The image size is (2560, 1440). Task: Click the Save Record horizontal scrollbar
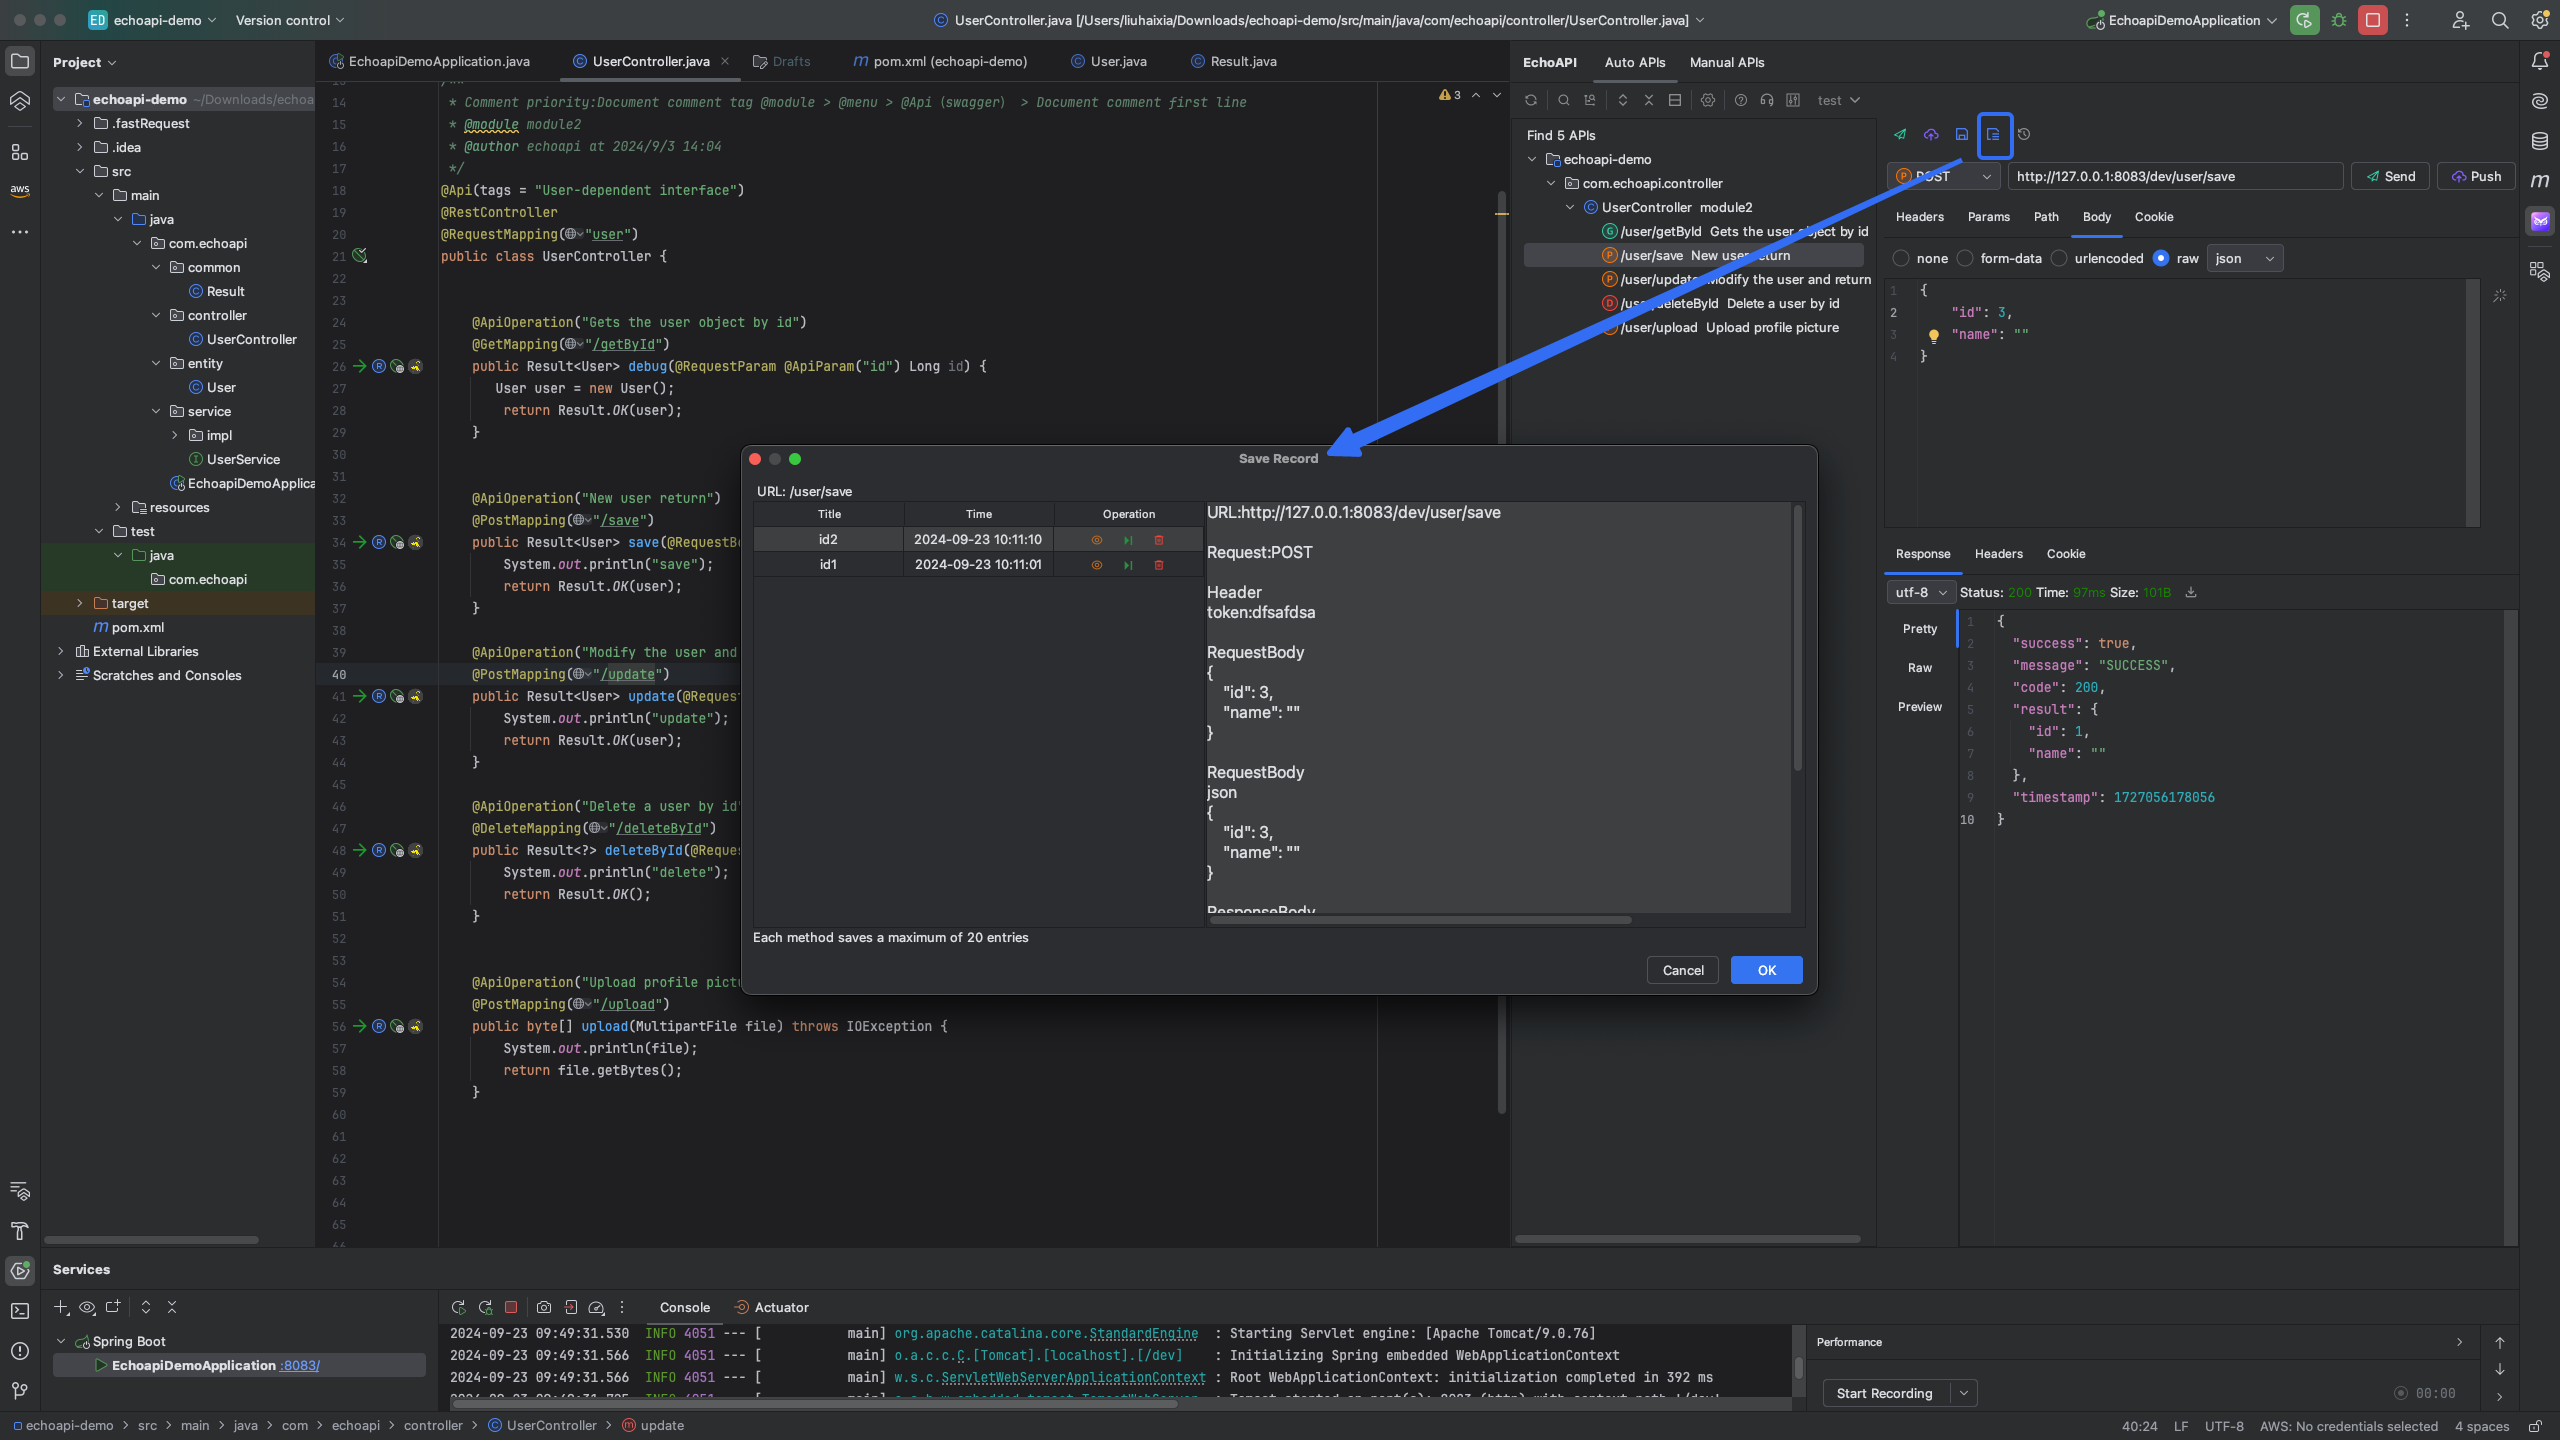coord(1420,920)
